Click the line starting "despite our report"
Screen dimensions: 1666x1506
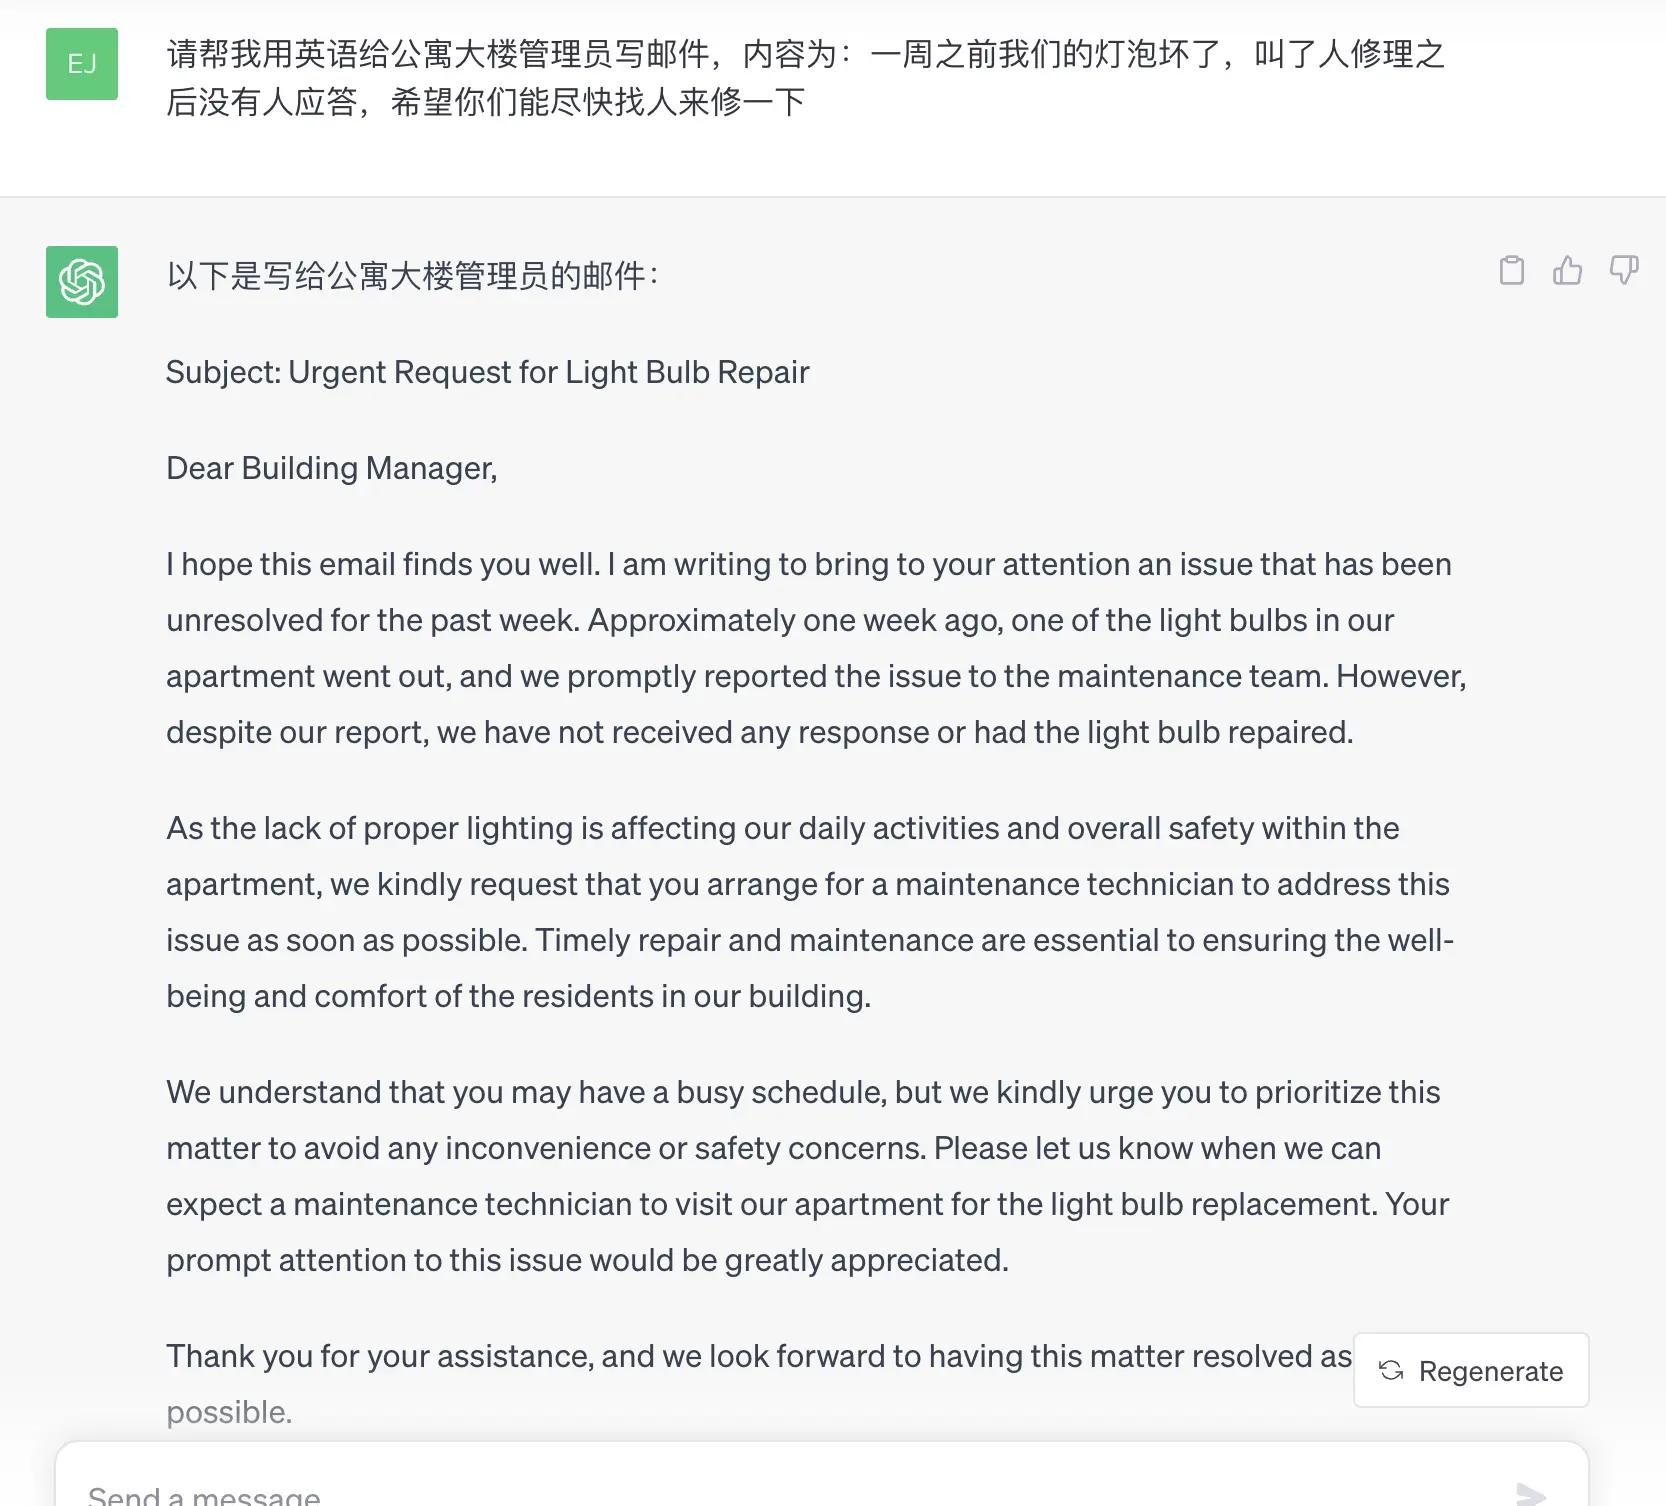(x=759, y=732)
